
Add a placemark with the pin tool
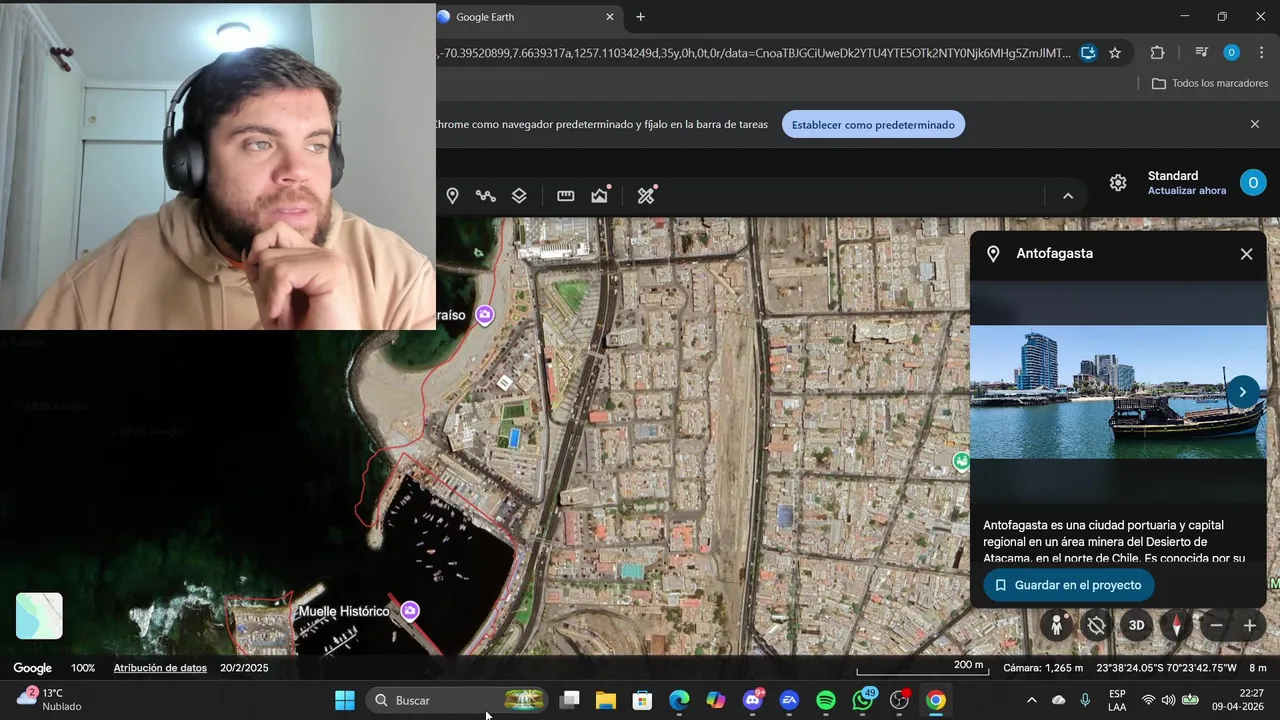[452, 196]
